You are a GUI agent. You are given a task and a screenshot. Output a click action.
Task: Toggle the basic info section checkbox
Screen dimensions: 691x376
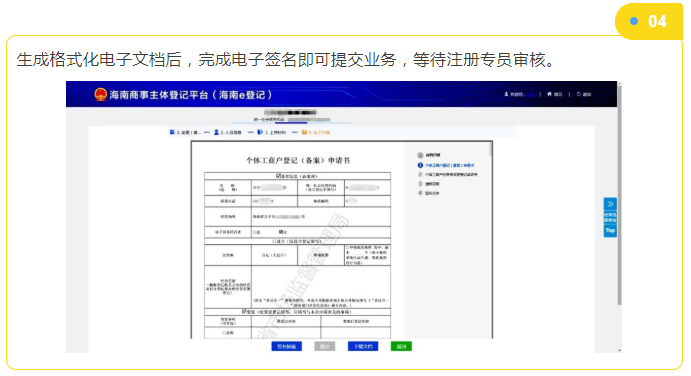[x=278, y=176]
